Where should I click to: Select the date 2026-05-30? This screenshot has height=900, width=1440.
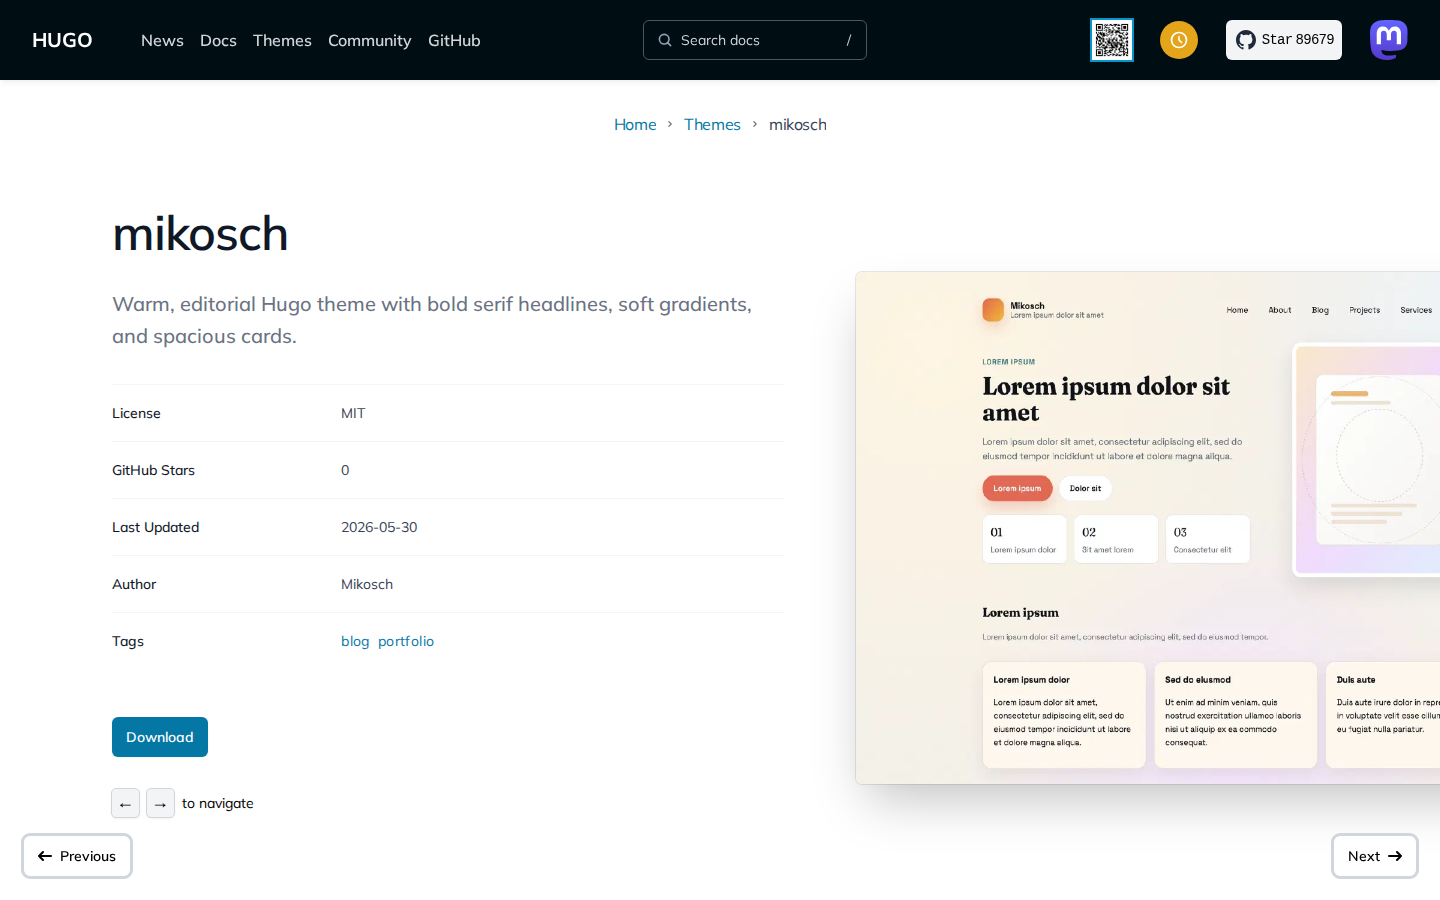[379, 527]
